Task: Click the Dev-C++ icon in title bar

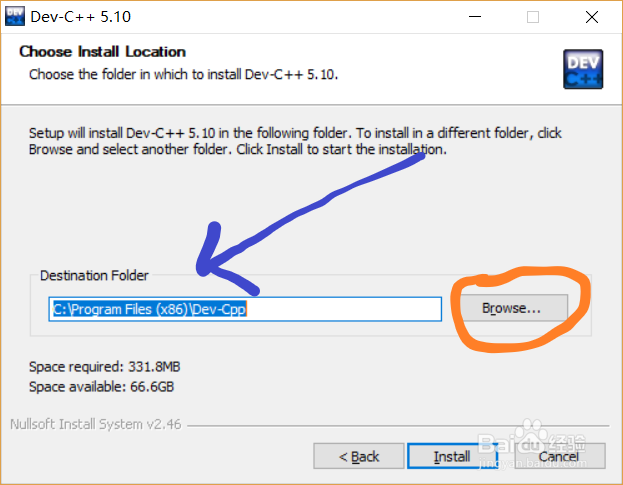Action: [15, 16]
